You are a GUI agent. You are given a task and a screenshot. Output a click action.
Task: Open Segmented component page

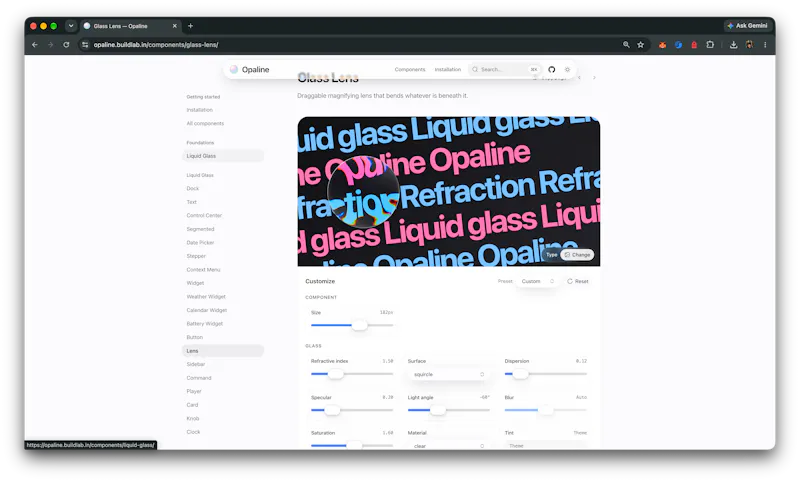200,229
